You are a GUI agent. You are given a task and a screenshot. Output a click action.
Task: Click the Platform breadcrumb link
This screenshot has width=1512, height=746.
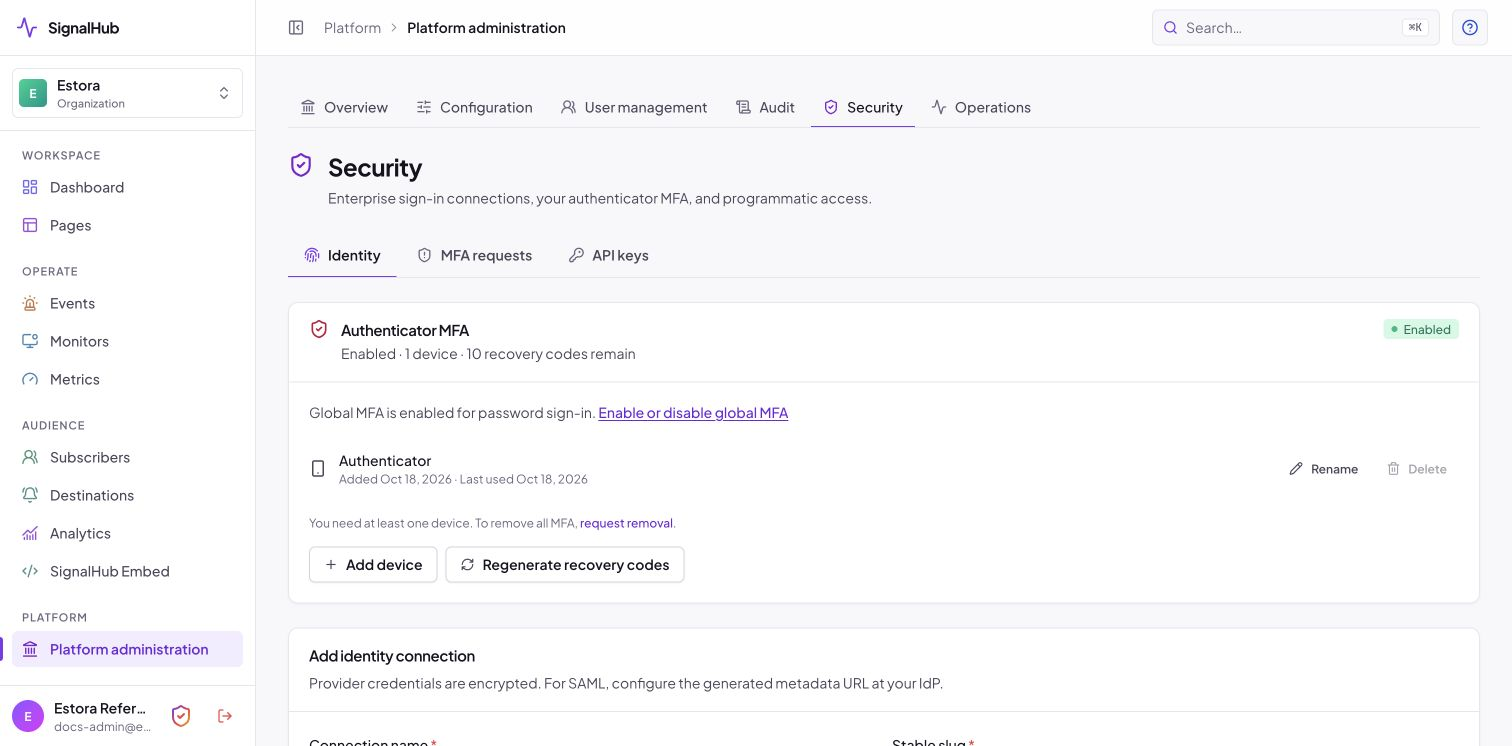click(352, 28)
